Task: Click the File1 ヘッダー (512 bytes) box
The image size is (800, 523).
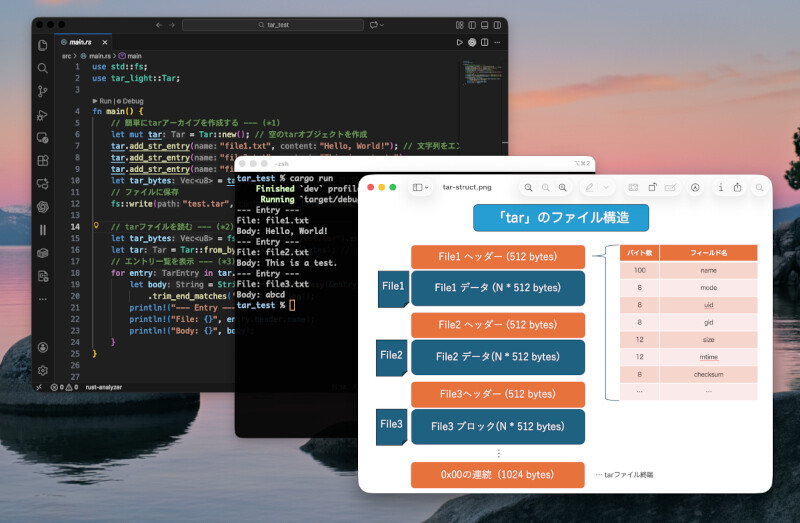Action: [498, 257]
